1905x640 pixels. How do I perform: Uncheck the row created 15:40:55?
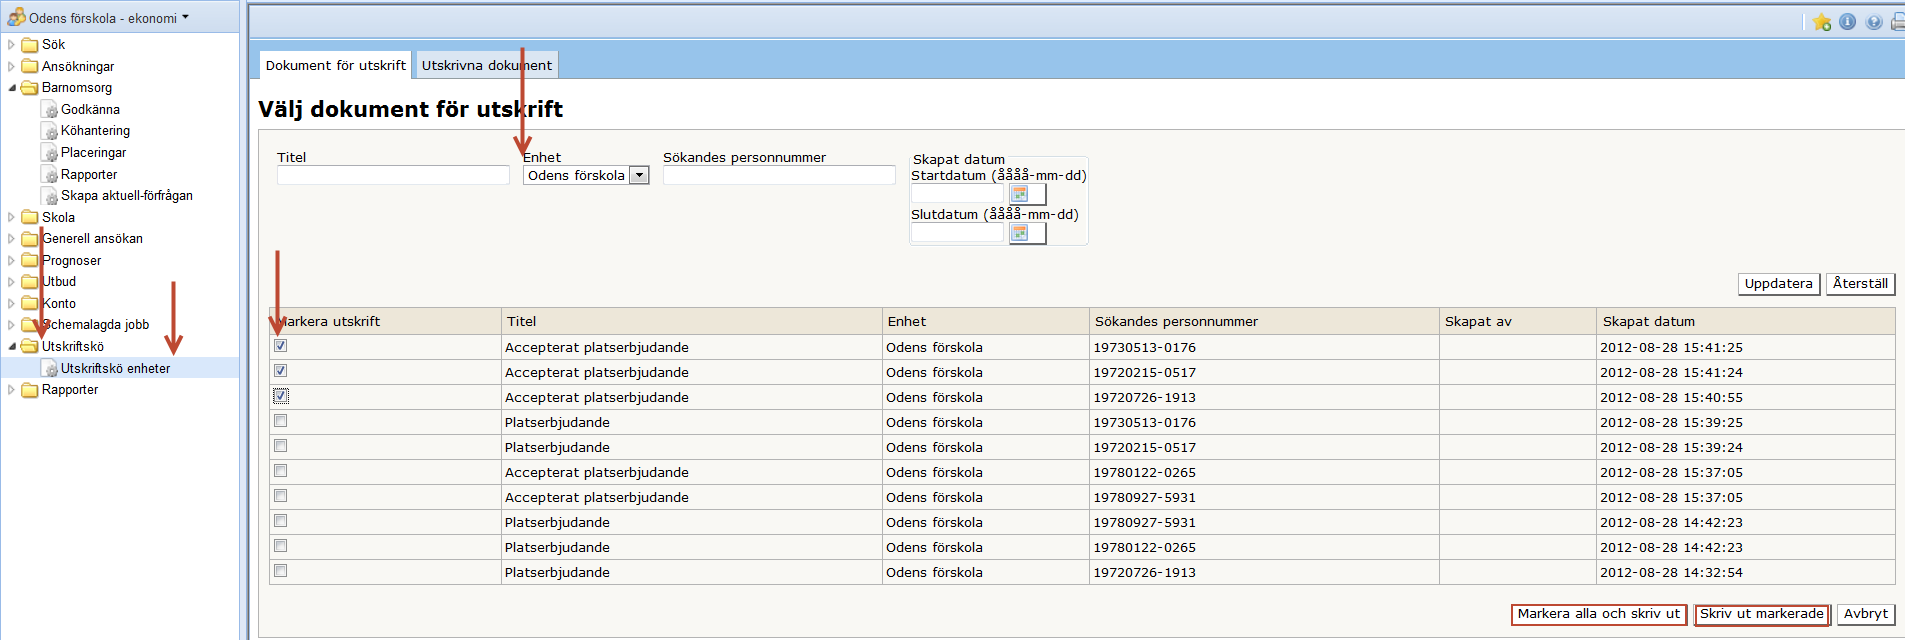click(281, 396)
